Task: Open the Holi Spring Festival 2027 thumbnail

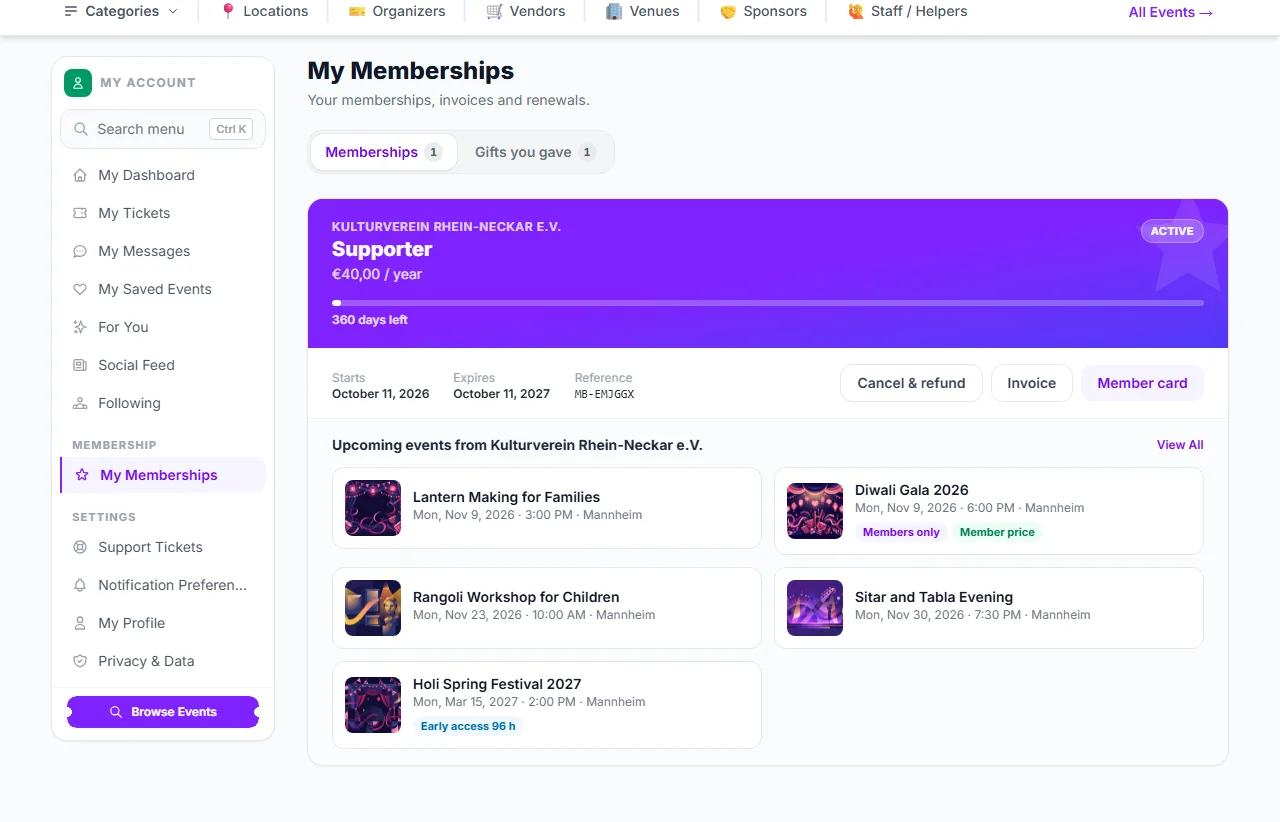Action: tap(373, 705)
